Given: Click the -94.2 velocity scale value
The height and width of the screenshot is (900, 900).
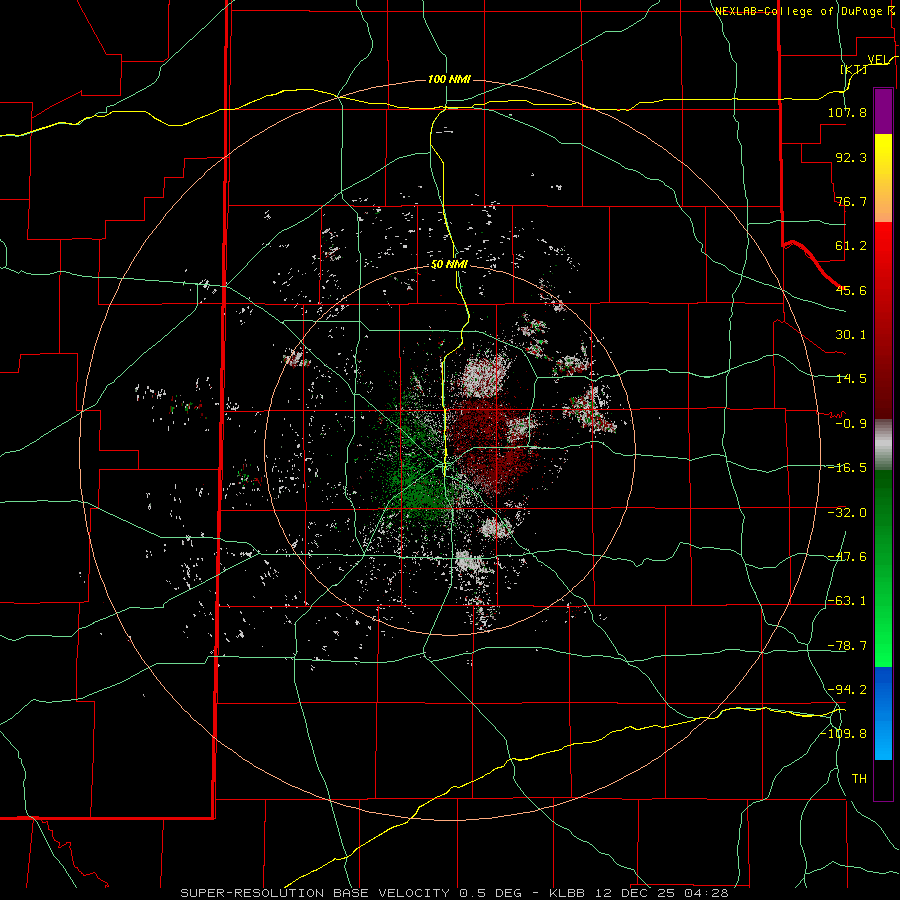Looking at the screenshot, I should click(847, 690).
